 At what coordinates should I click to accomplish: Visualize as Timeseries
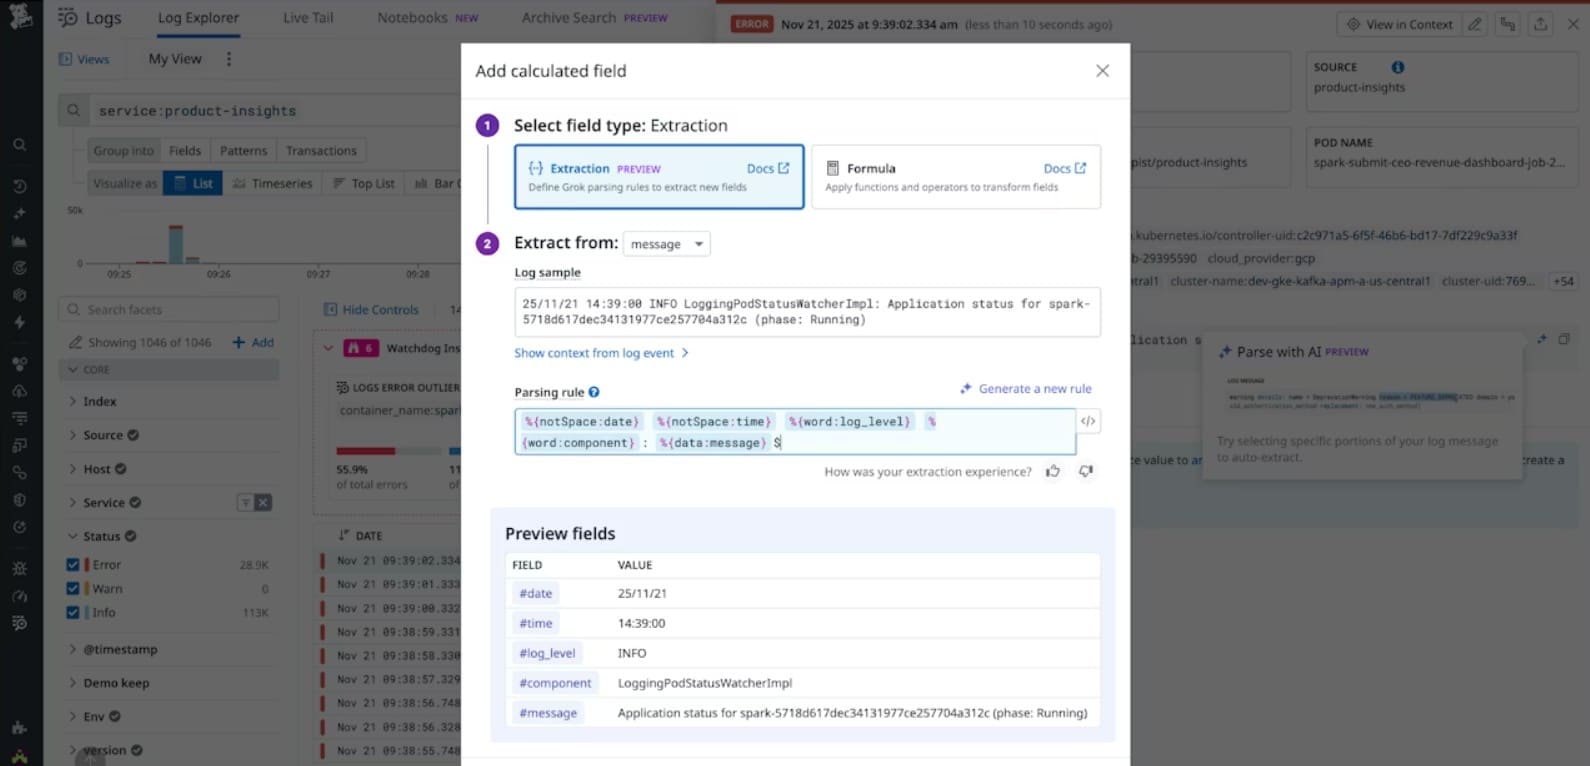273,183
